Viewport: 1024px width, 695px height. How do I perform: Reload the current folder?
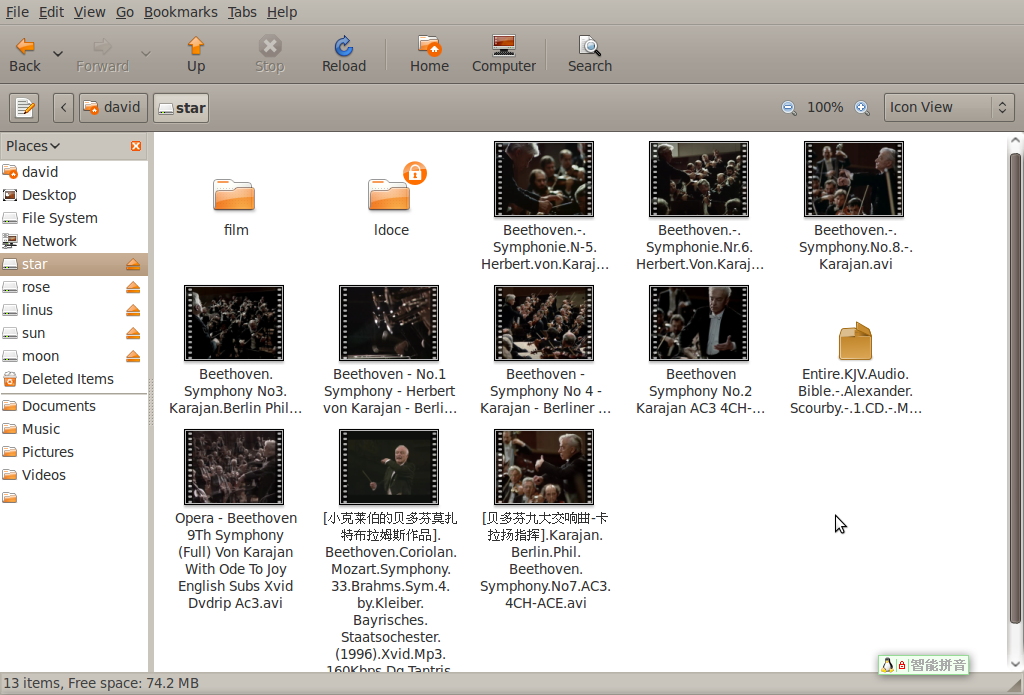point(344,54)
